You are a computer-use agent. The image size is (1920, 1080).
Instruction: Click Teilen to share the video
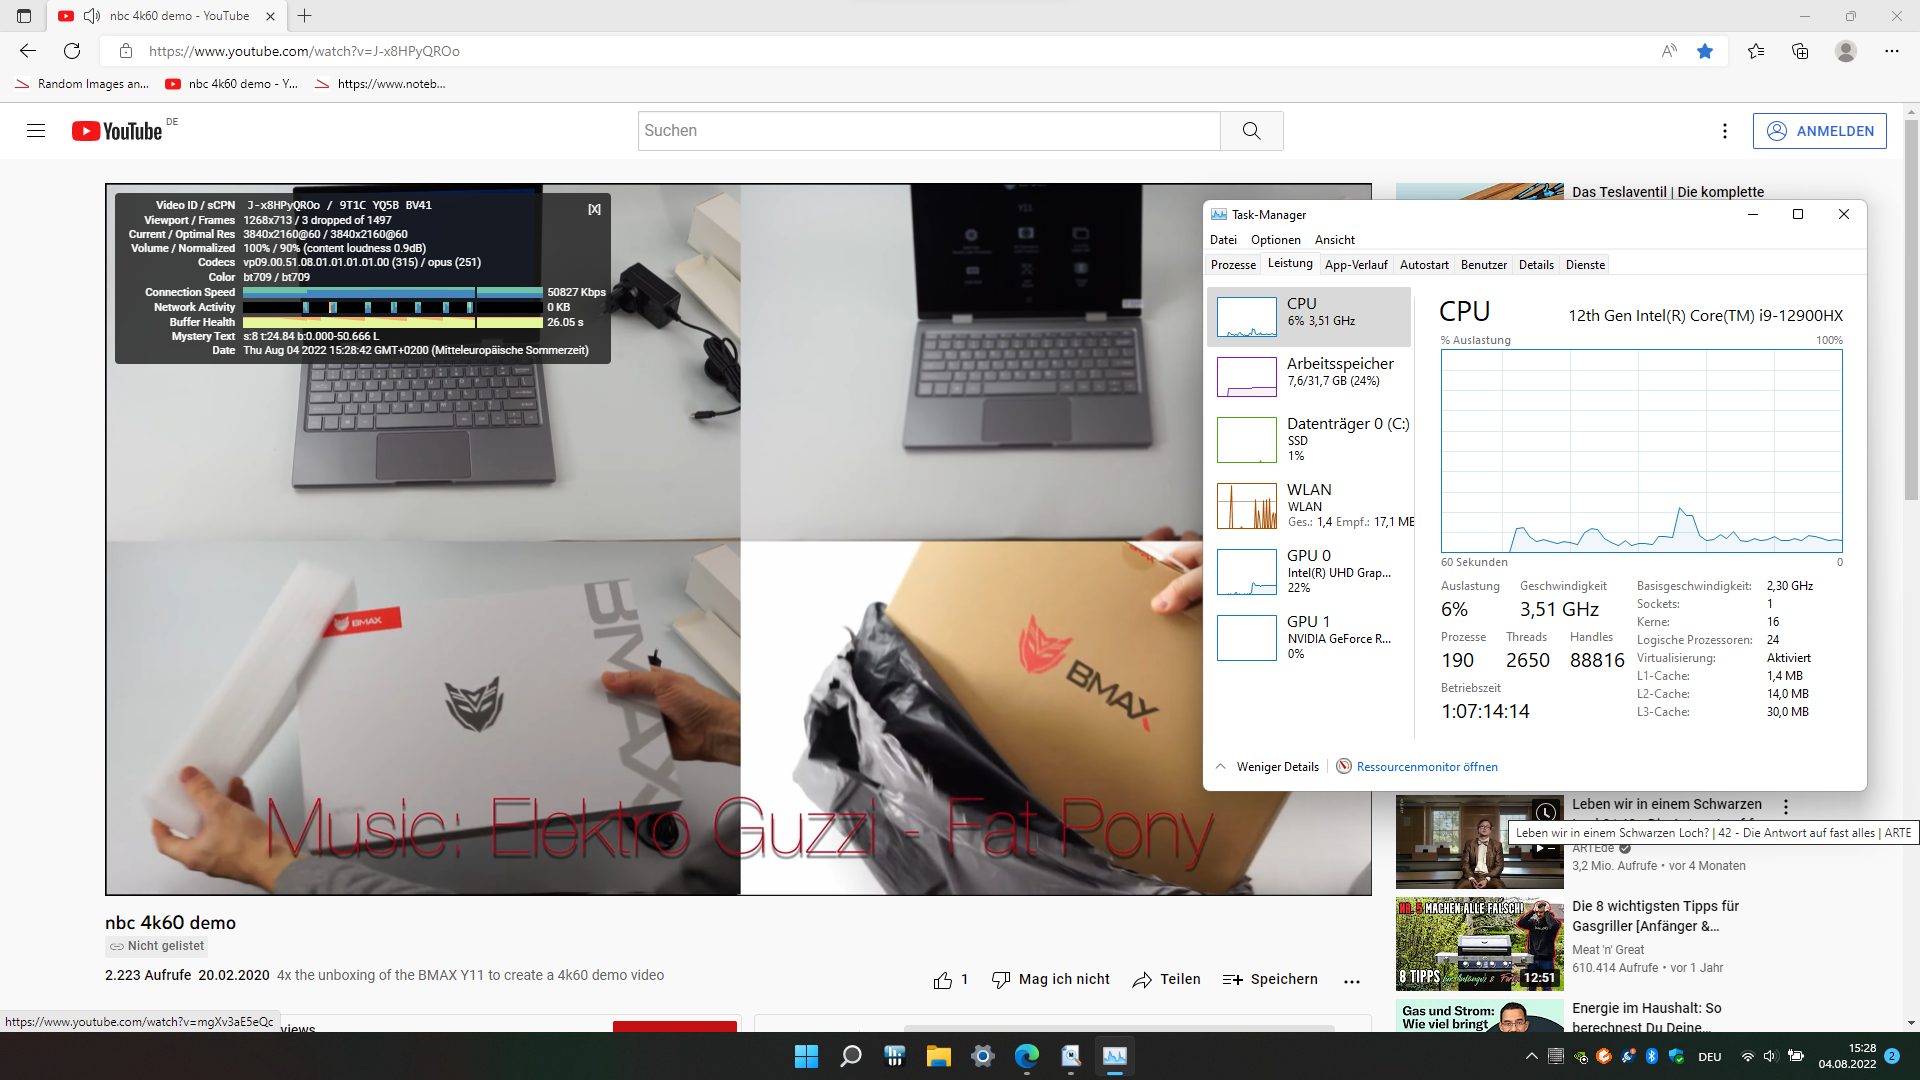(x=1166, y=980)
